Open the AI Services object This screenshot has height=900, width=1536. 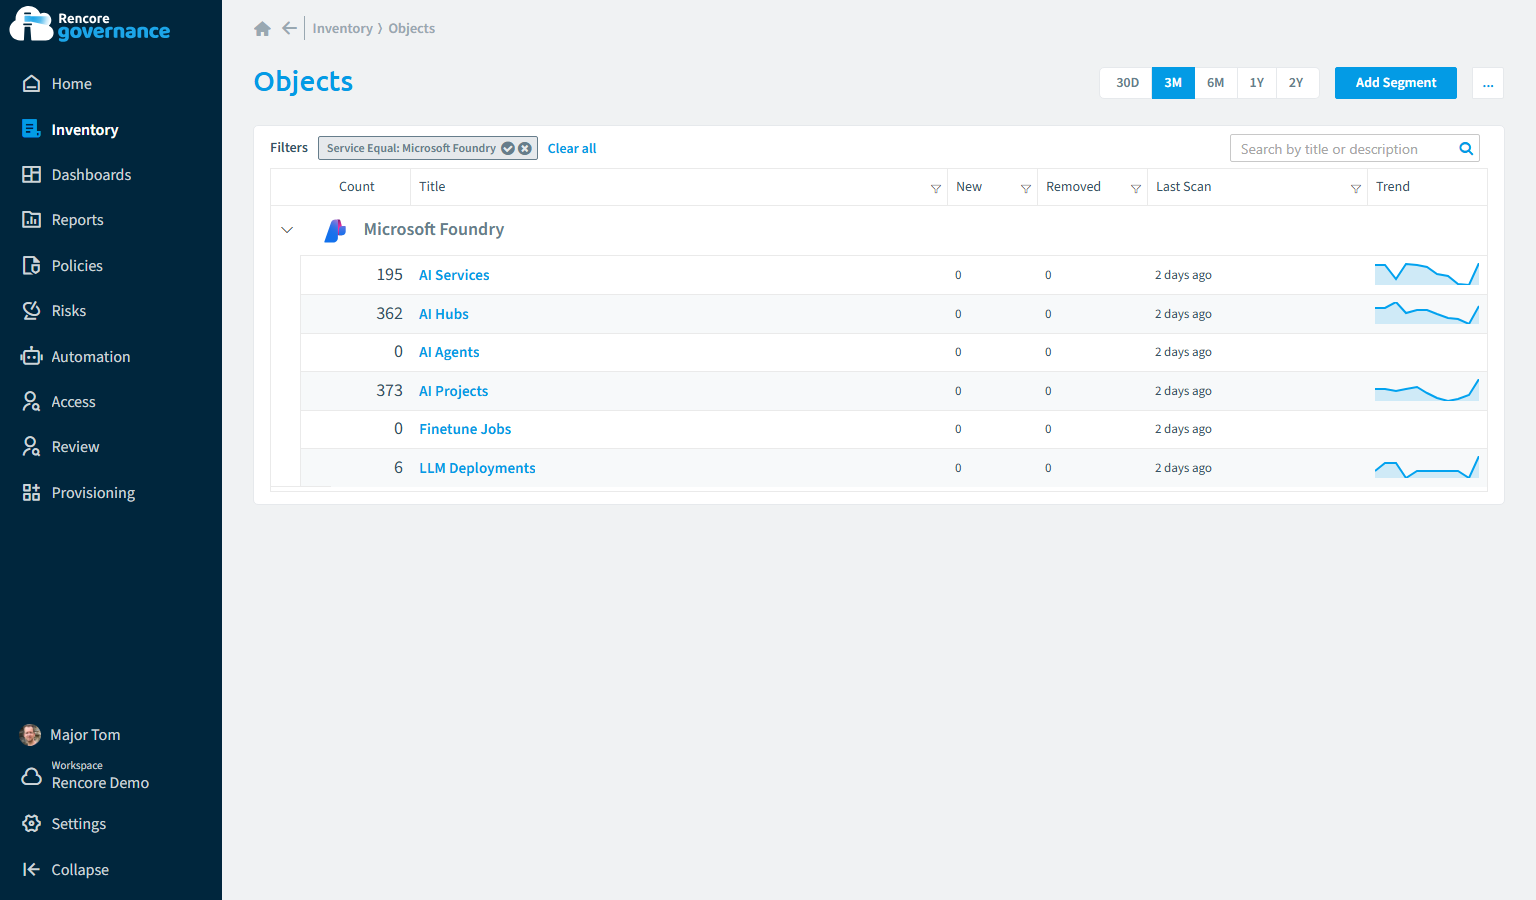point(454,275)
